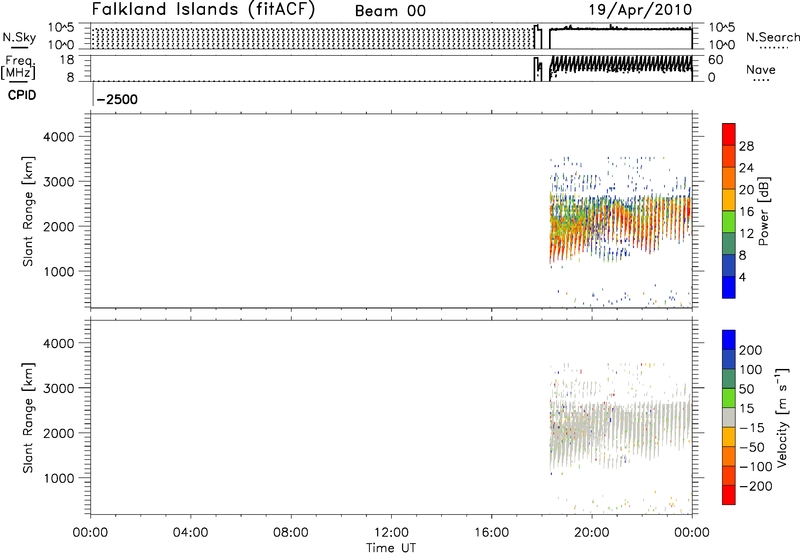Click the 'Falkland Islands (fitACF)' title
The width and height of the screenshot is (800, 554).
pos(204,10)
